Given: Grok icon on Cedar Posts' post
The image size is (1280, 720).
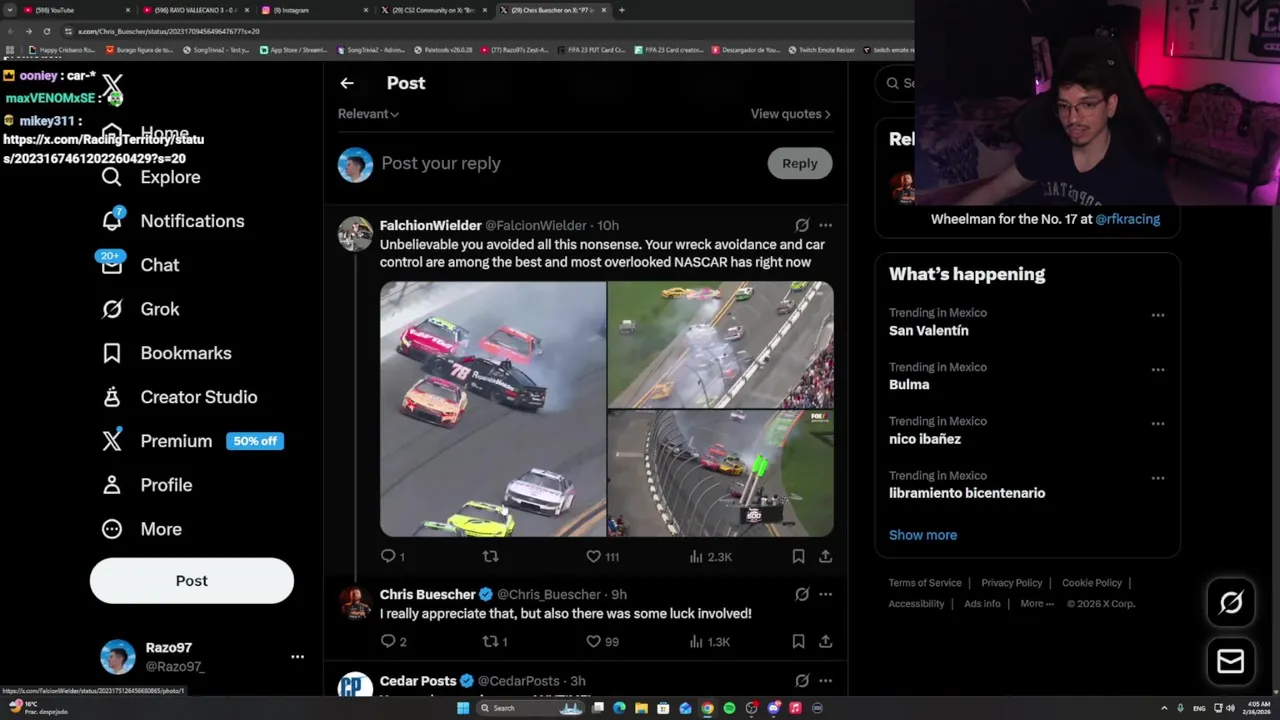Looking at the screenshot, I should [x=802, y=681].
